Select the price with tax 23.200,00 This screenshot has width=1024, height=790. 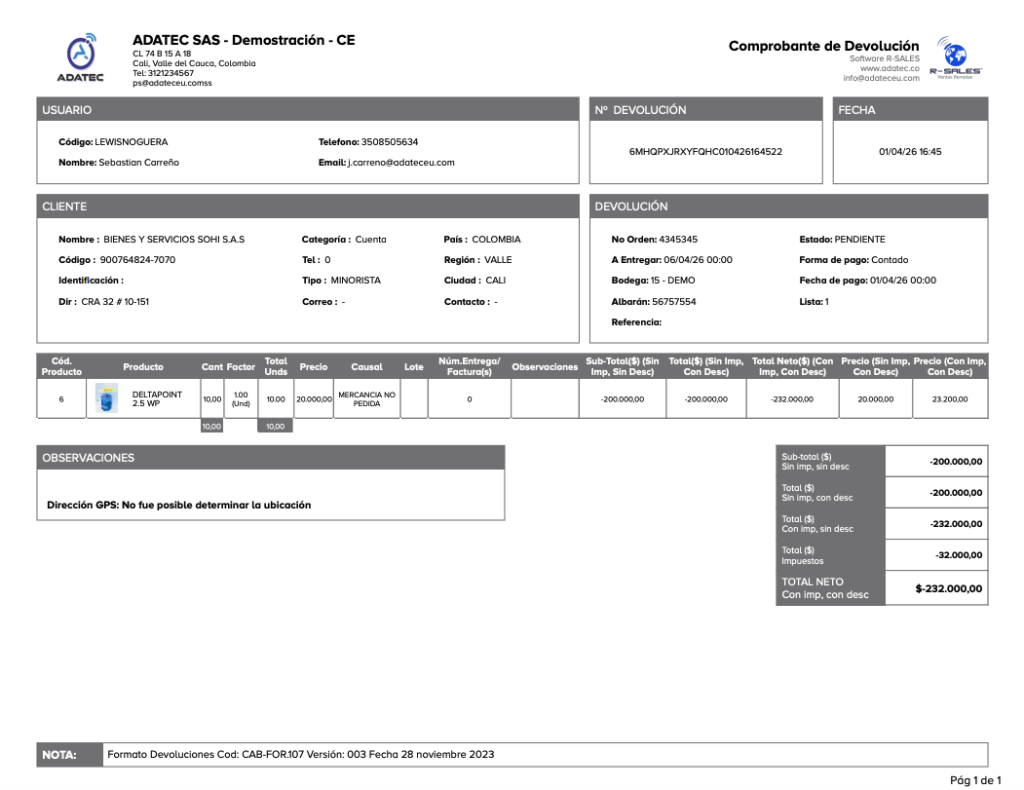tap(950, 399)
